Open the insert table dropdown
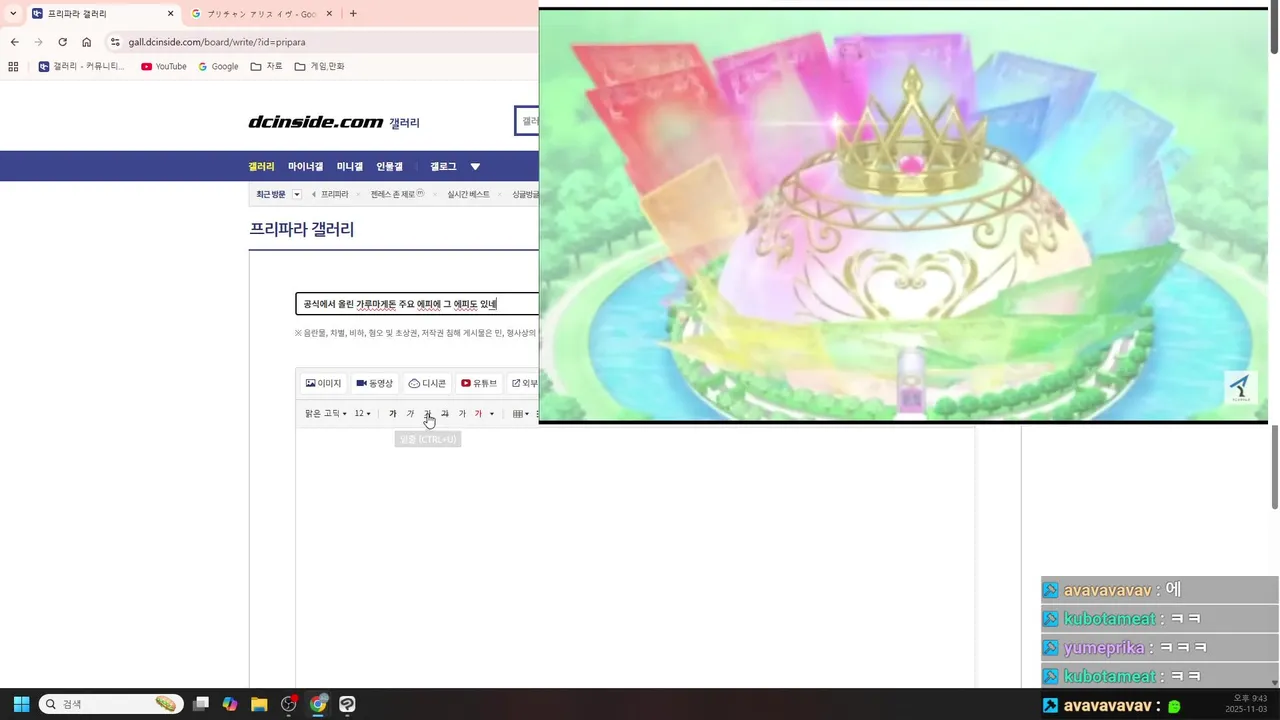The height and width of the screenshot is (720, 1280). tap(521, 414)
